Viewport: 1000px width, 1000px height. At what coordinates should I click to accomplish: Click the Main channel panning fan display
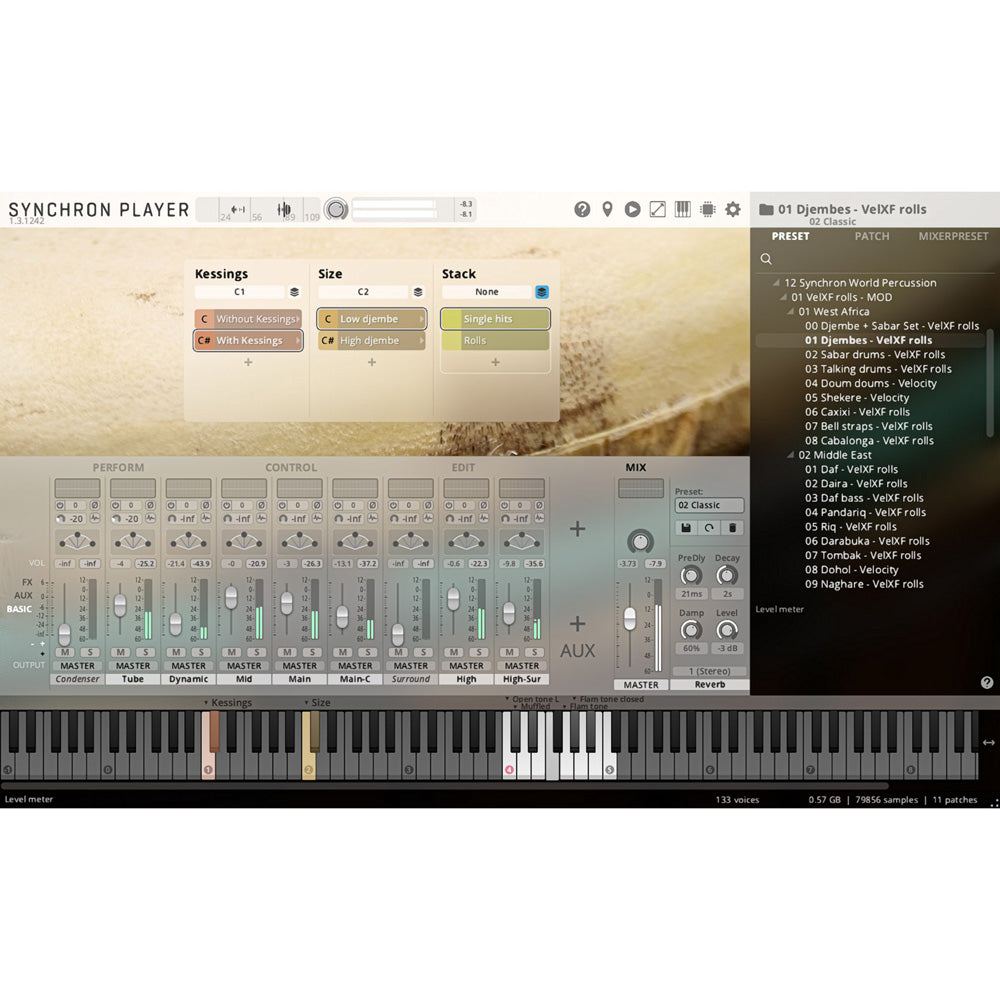point(299,541)
